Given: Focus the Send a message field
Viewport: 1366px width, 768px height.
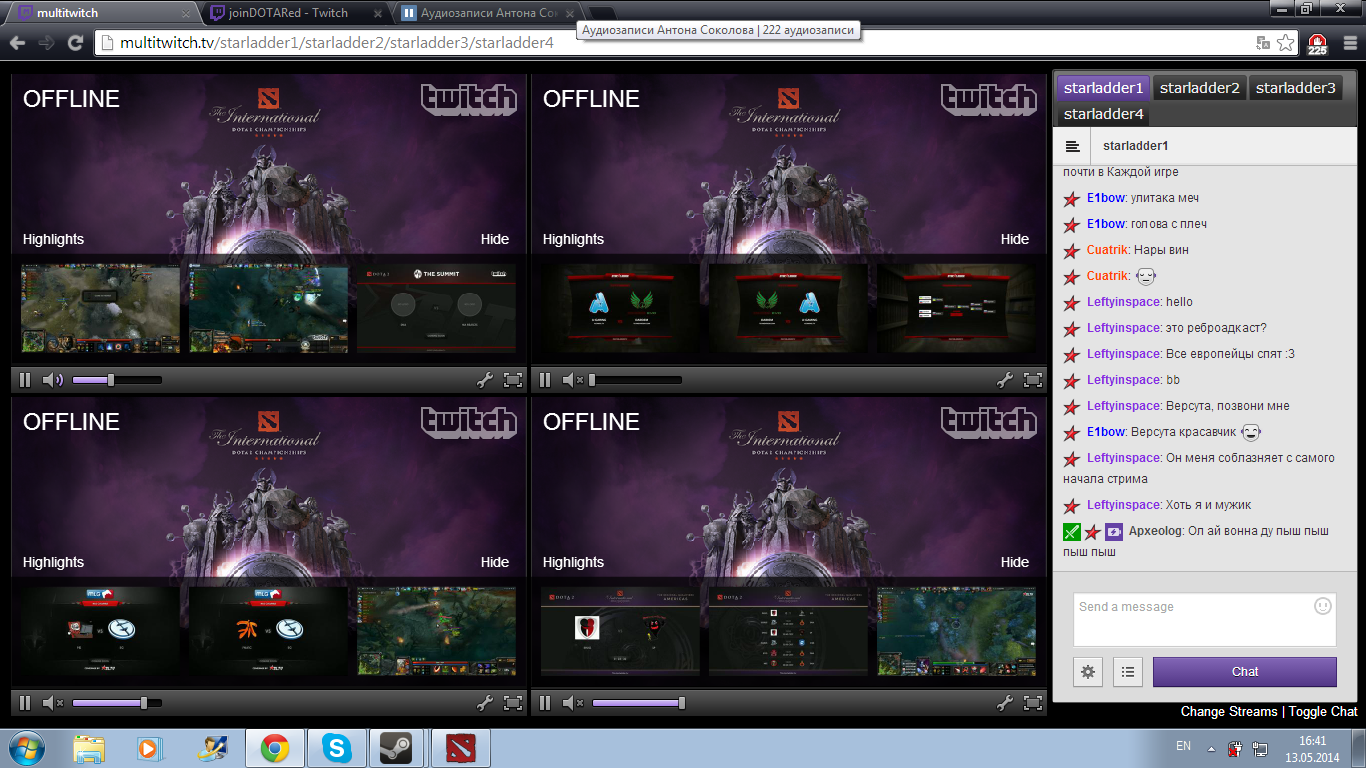Looking at the screenshot, I should (x=1205, y=620).
